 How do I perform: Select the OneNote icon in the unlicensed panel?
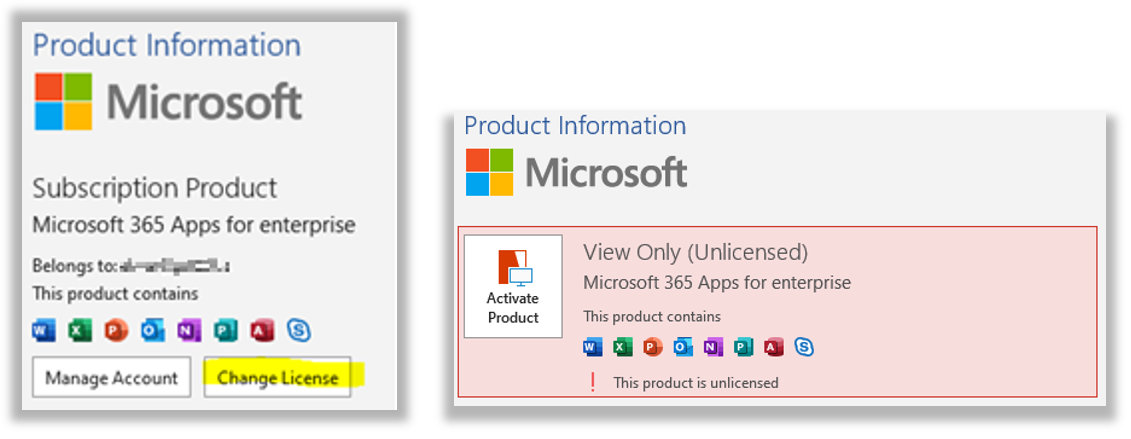pos(713,347)
